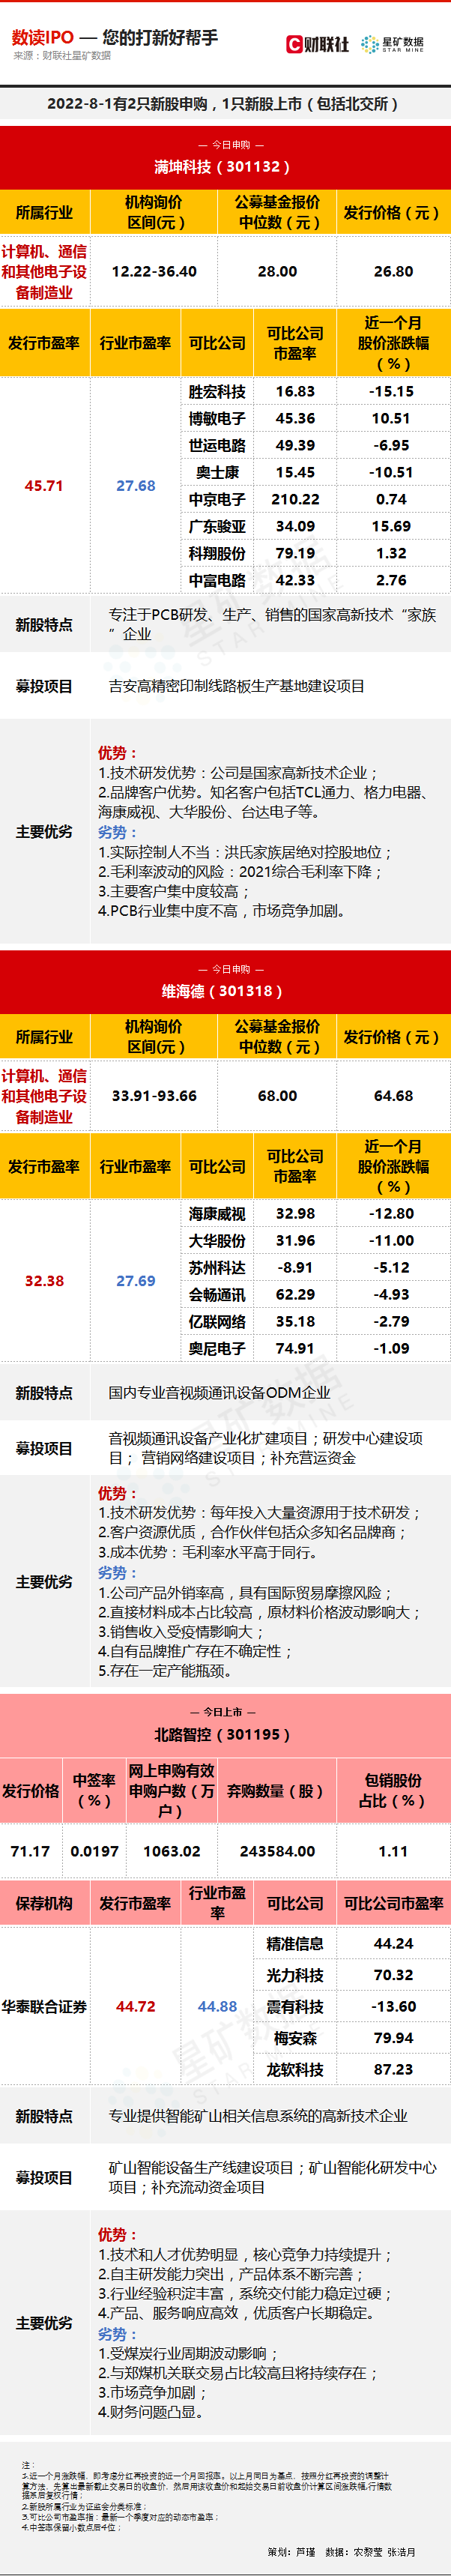This screenshot has height=2576, width=451.
Task: Open the 维海德（301318）section header
Action: [x=225, y=990]
